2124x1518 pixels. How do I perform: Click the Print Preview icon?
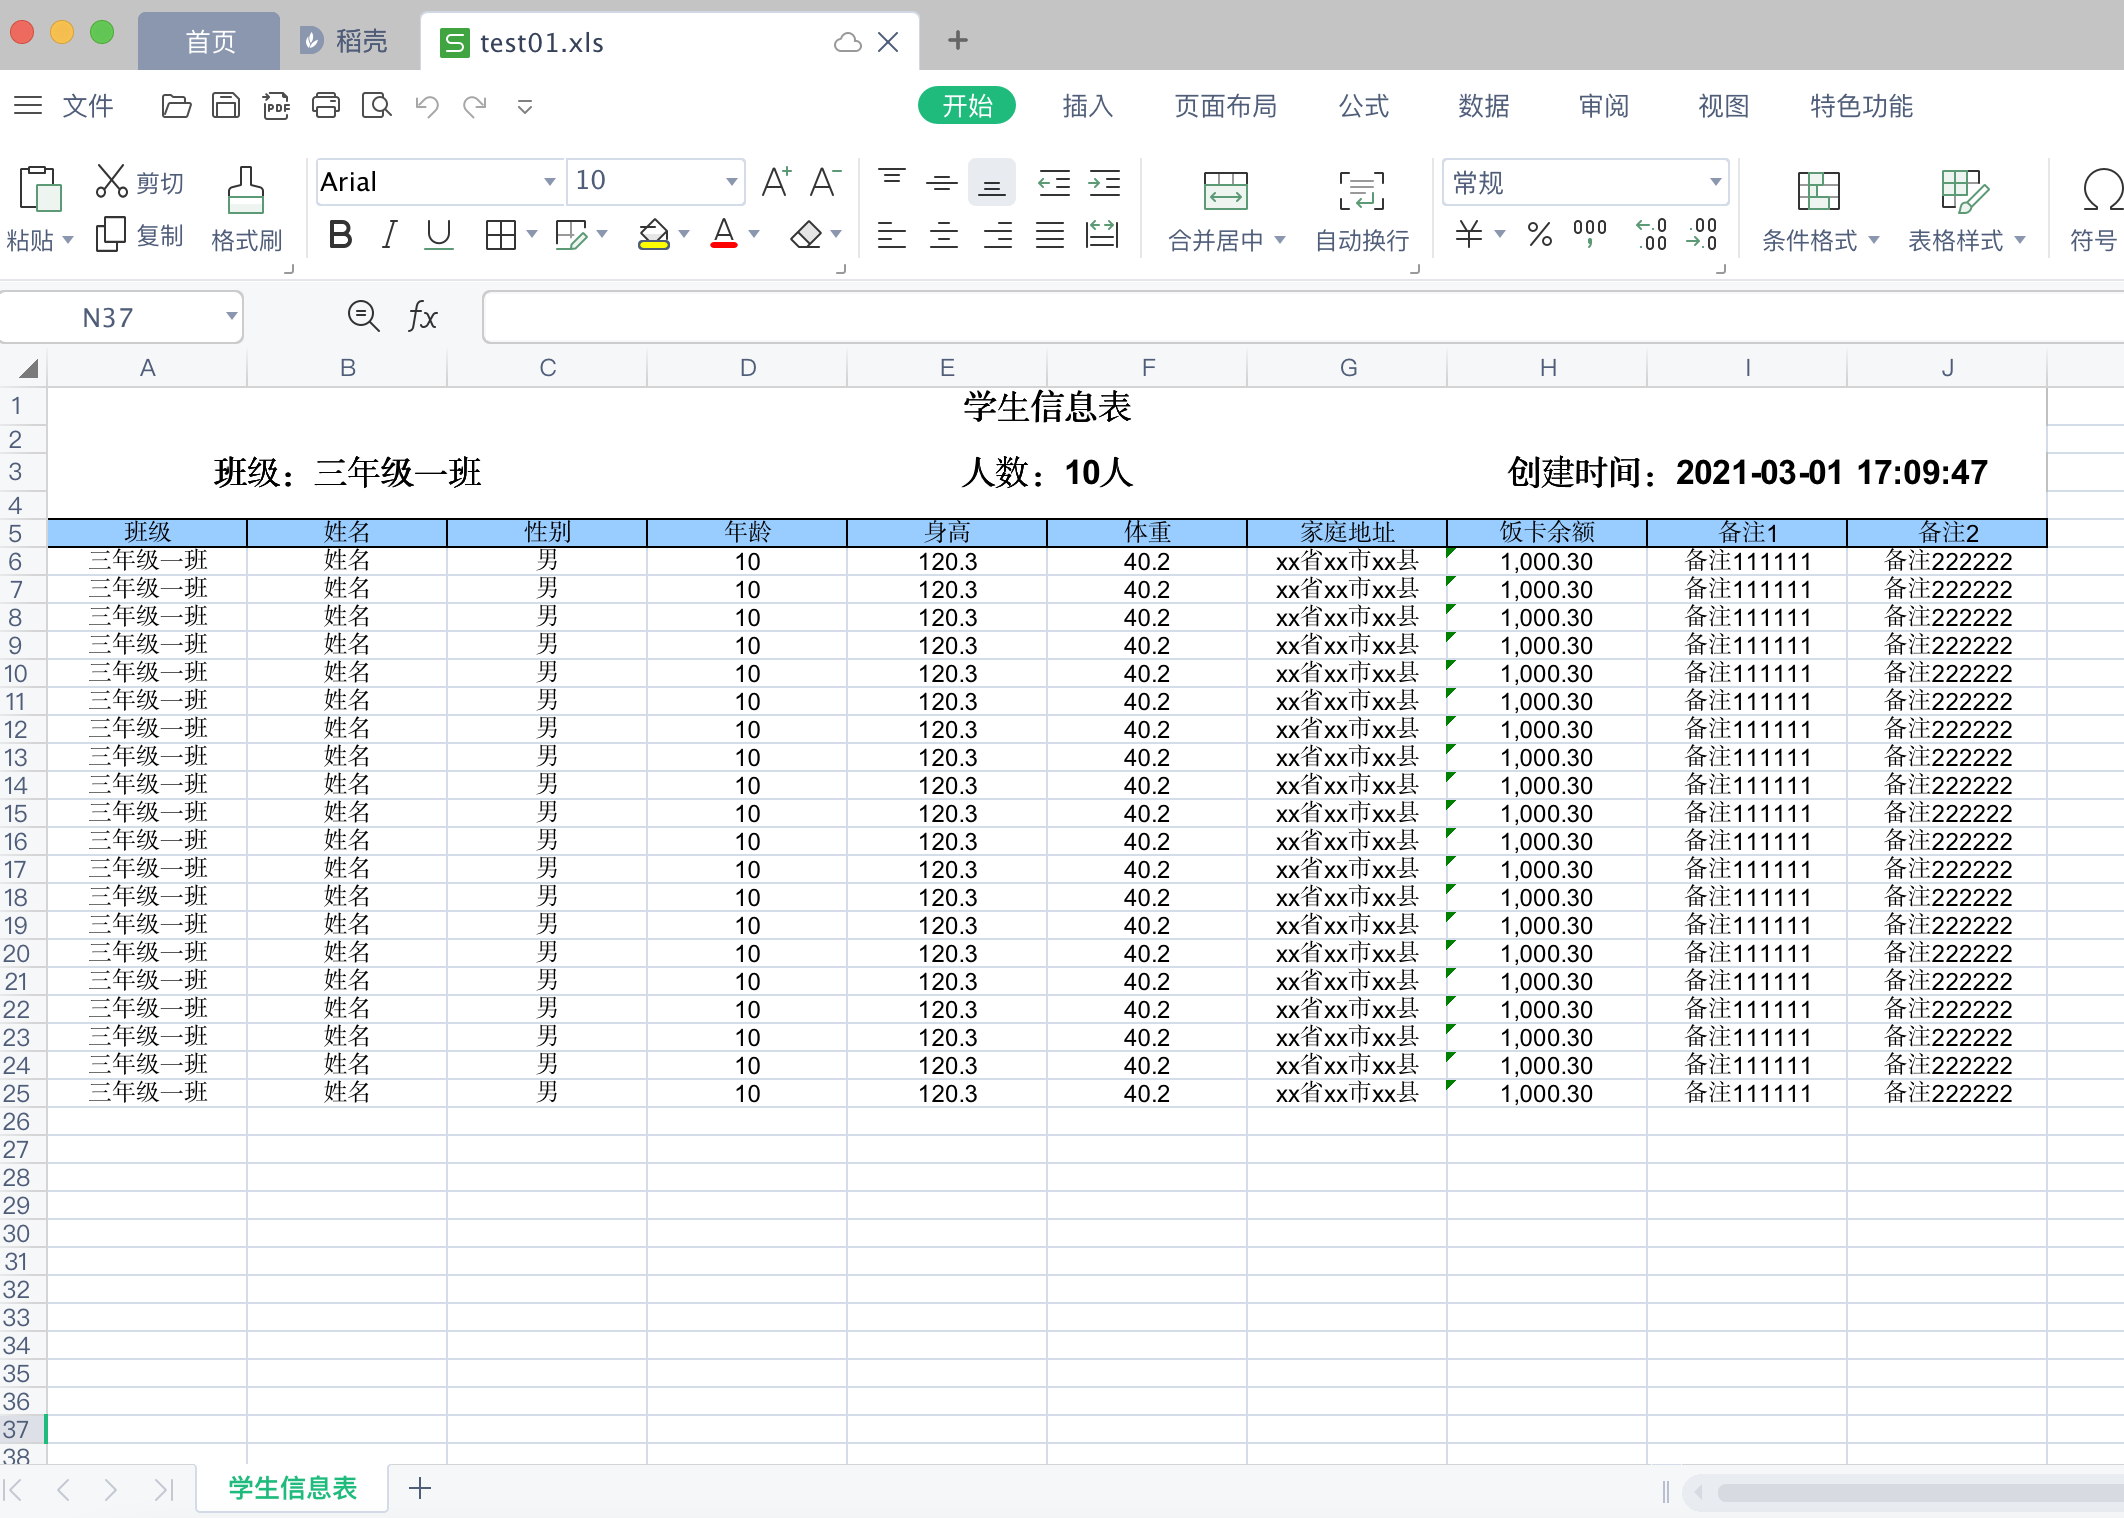(376, 106)
